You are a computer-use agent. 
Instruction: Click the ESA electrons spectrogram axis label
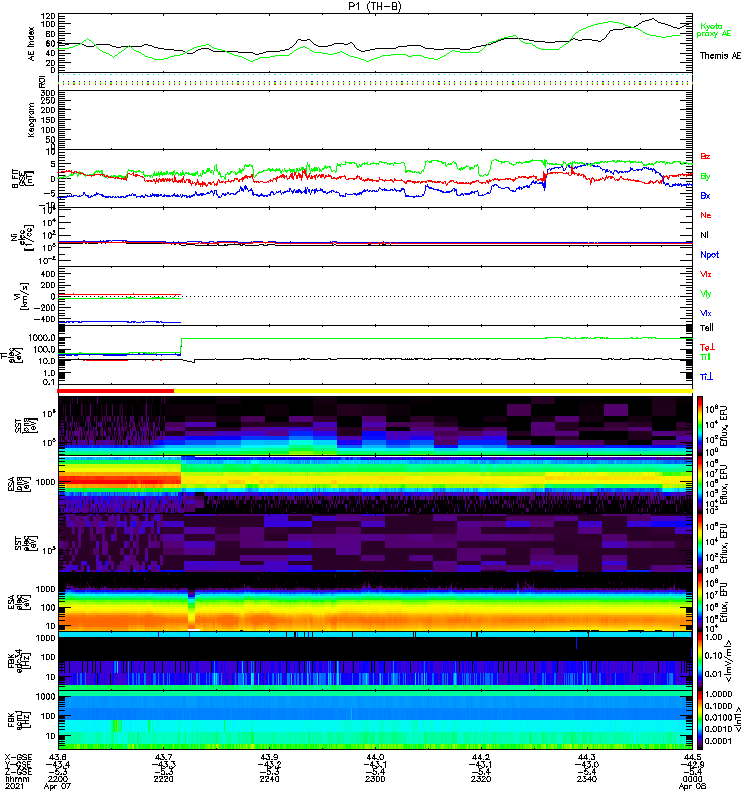pos(18,602)
